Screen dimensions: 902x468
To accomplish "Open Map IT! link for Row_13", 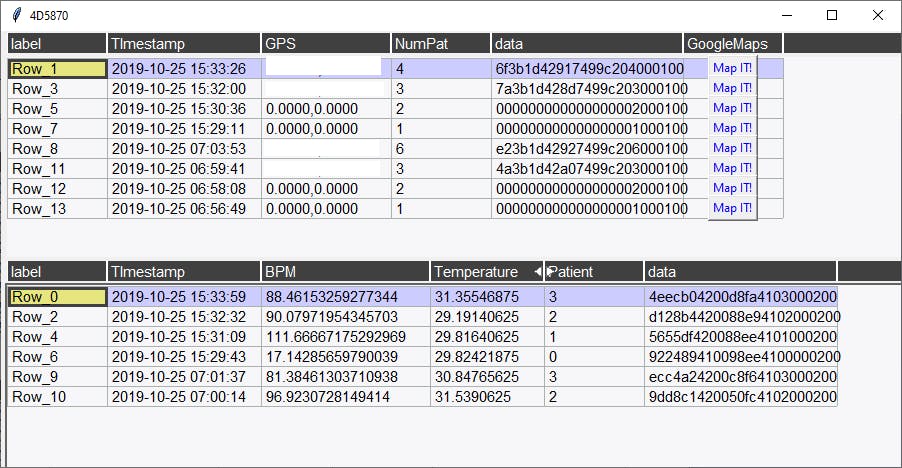I will click(732, 208).
